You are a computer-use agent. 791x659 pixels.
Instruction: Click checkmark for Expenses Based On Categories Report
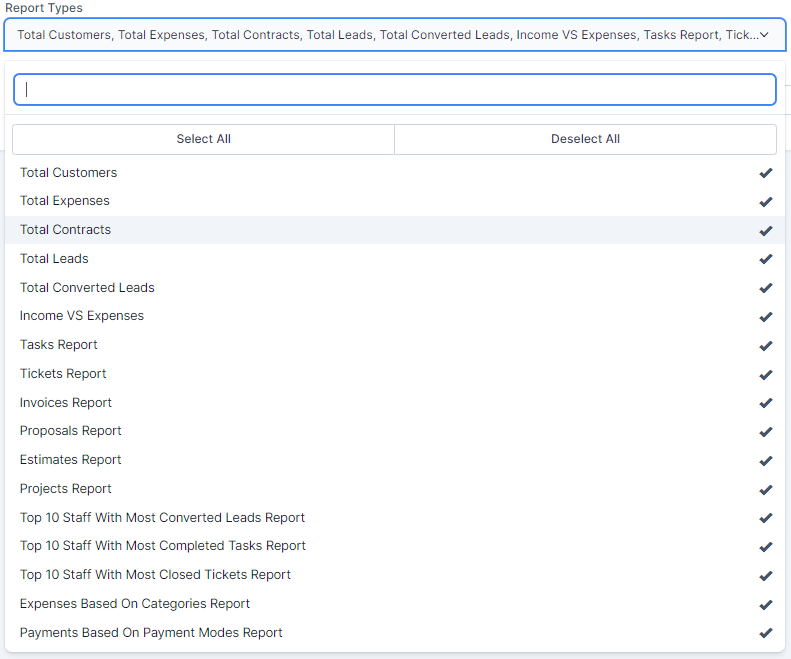(765, 604)
